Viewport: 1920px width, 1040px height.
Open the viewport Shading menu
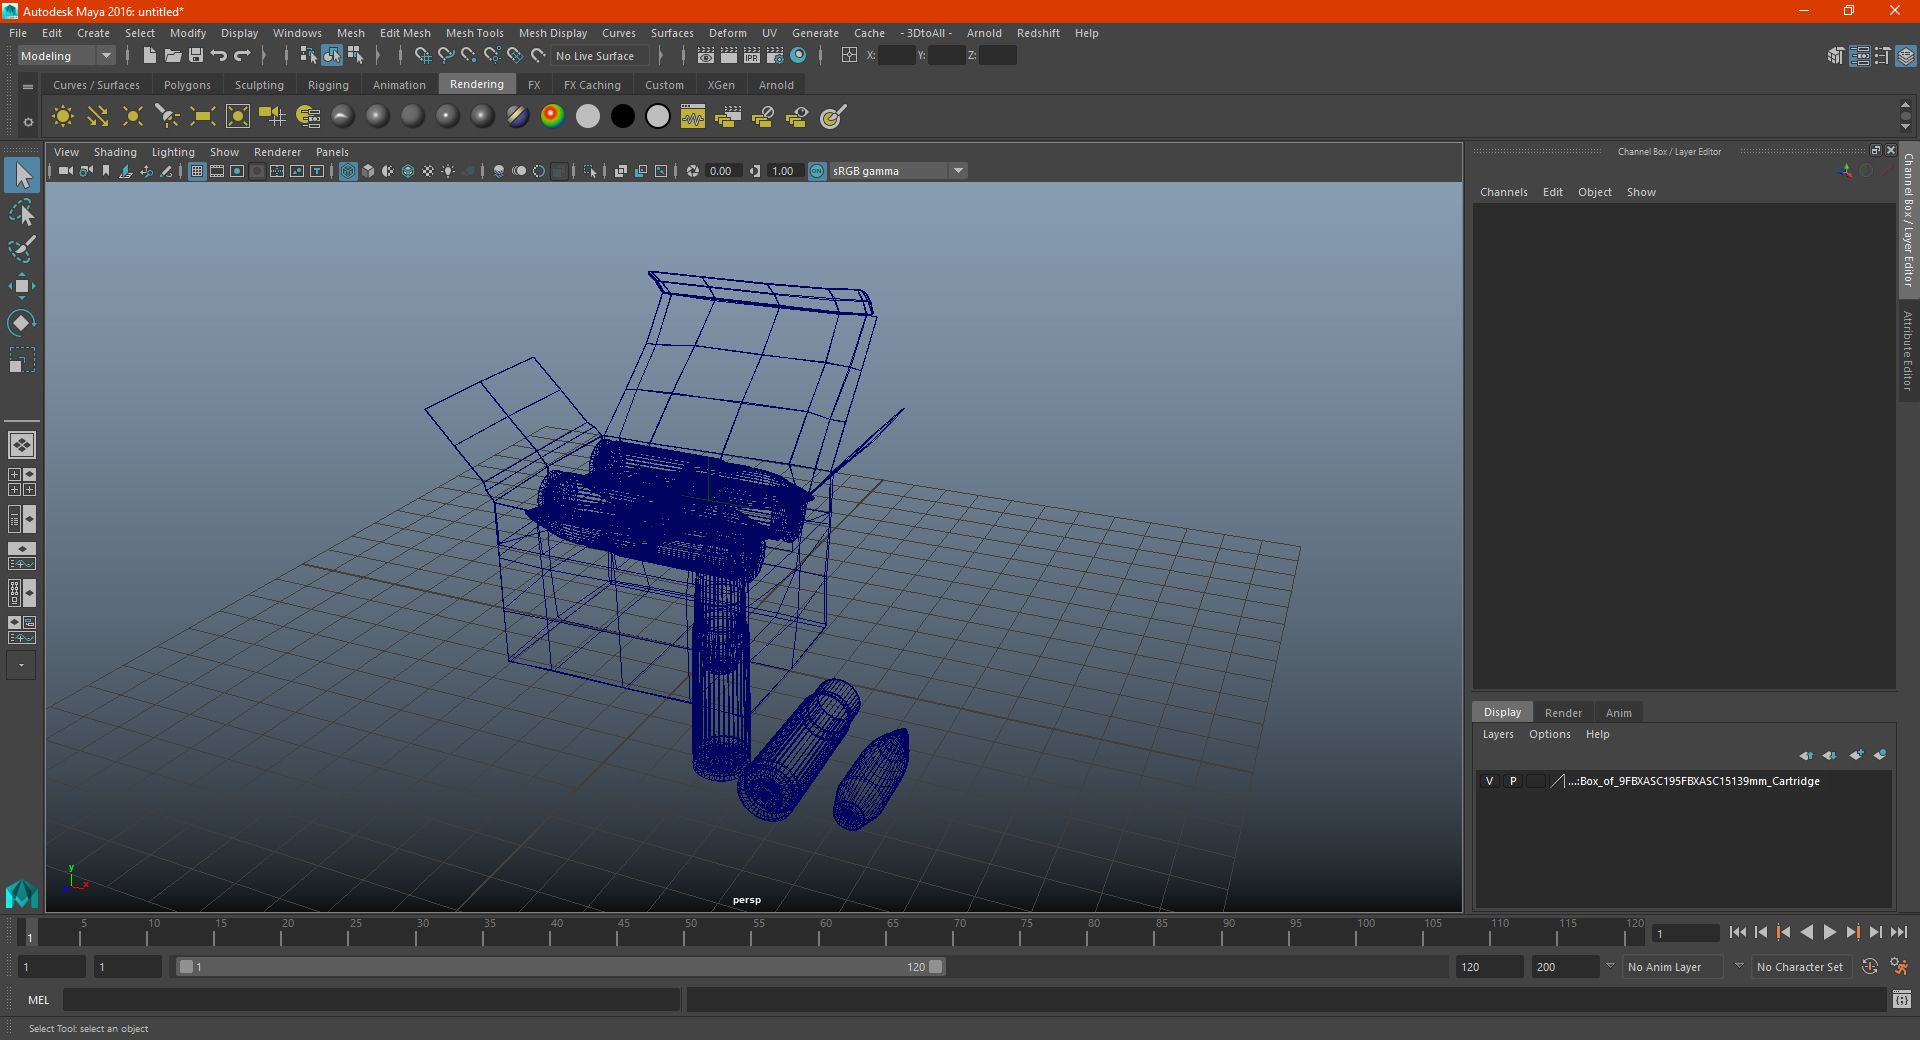click(x=115, y=152)
